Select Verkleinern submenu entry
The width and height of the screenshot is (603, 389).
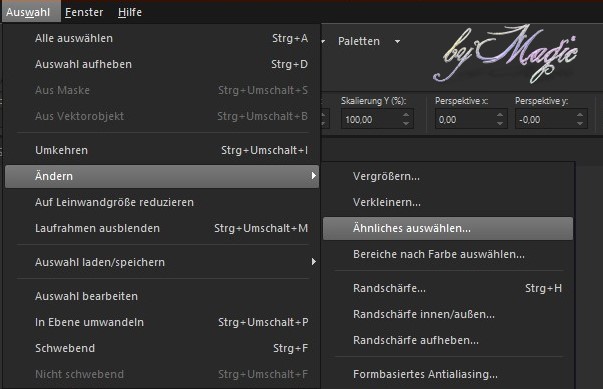point(448,202)
